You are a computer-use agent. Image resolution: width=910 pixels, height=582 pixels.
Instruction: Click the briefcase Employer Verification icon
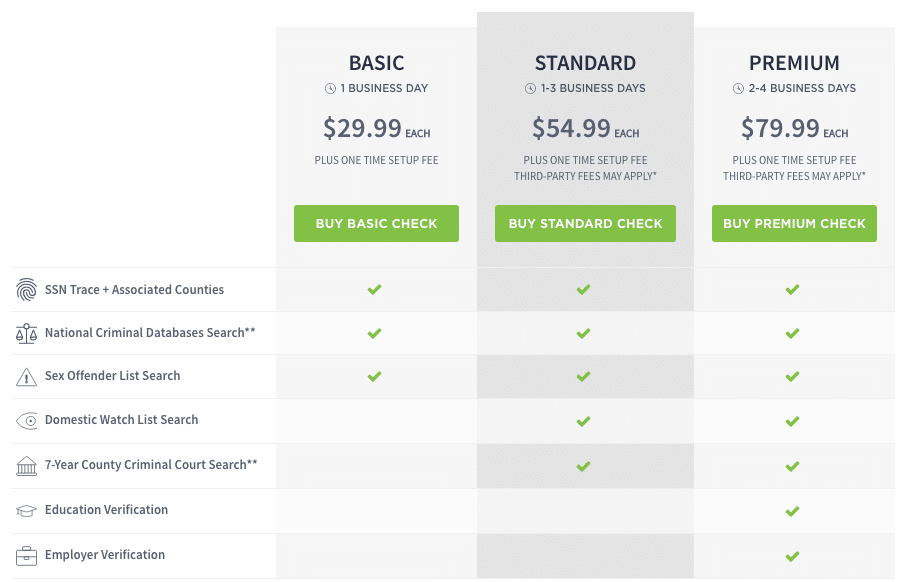[27, 555]
